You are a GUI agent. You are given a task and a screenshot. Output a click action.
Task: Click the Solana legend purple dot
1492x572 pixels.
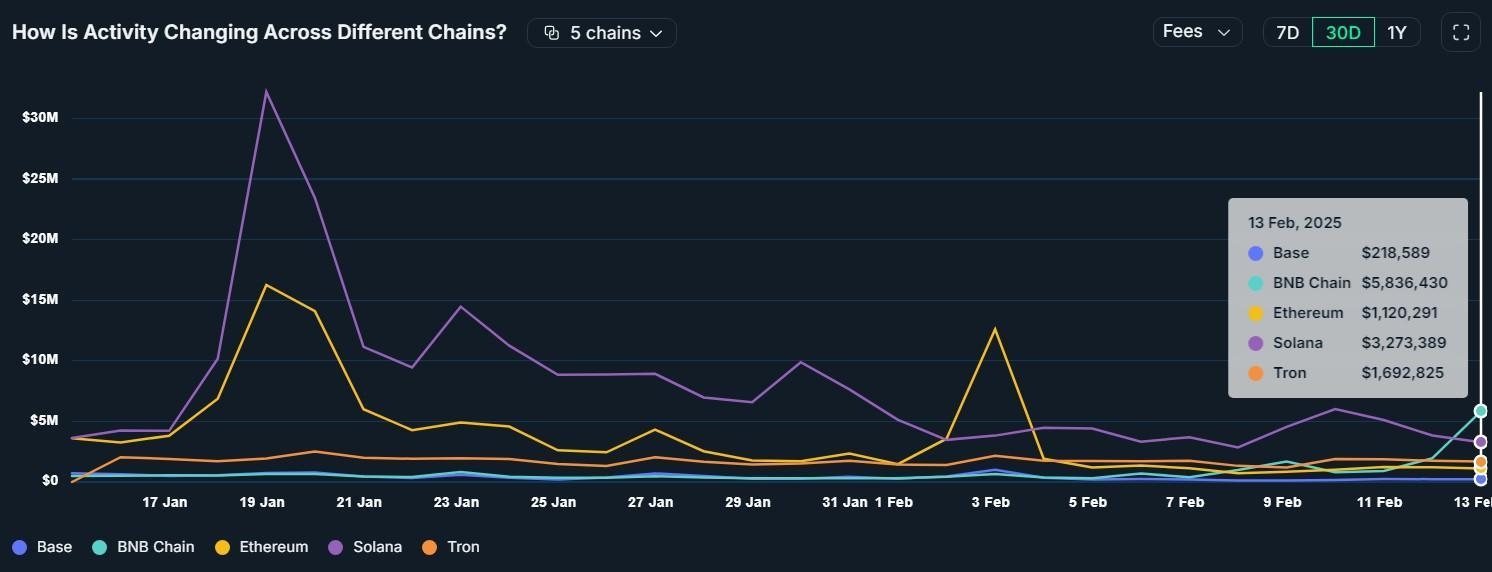pyautogui.click(x=336, y=547)
